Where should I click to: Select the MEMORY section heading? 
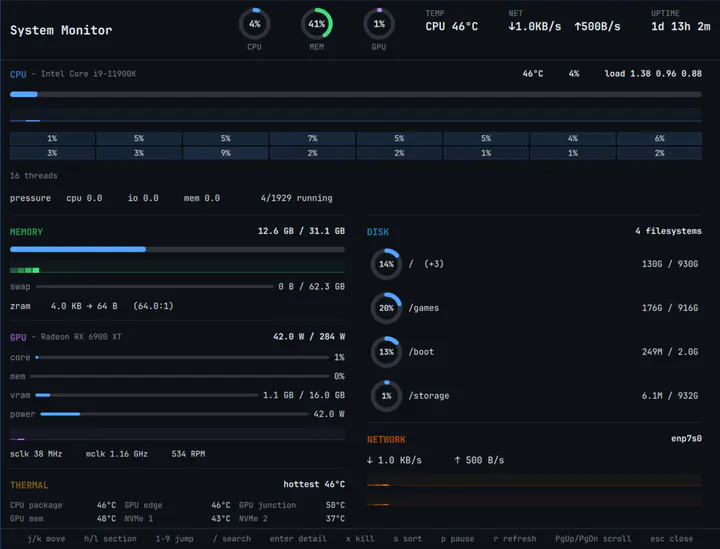click(26, 232)
